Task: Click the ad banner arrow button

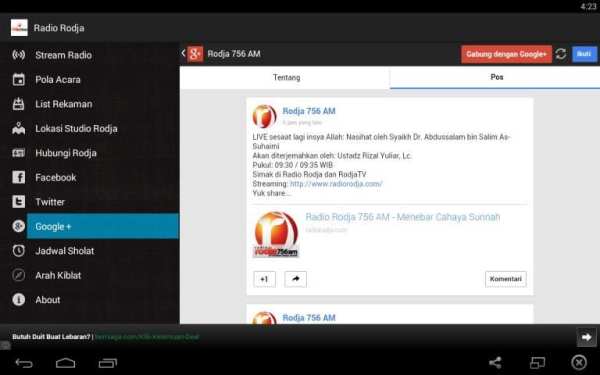Action: click(586, 337)
